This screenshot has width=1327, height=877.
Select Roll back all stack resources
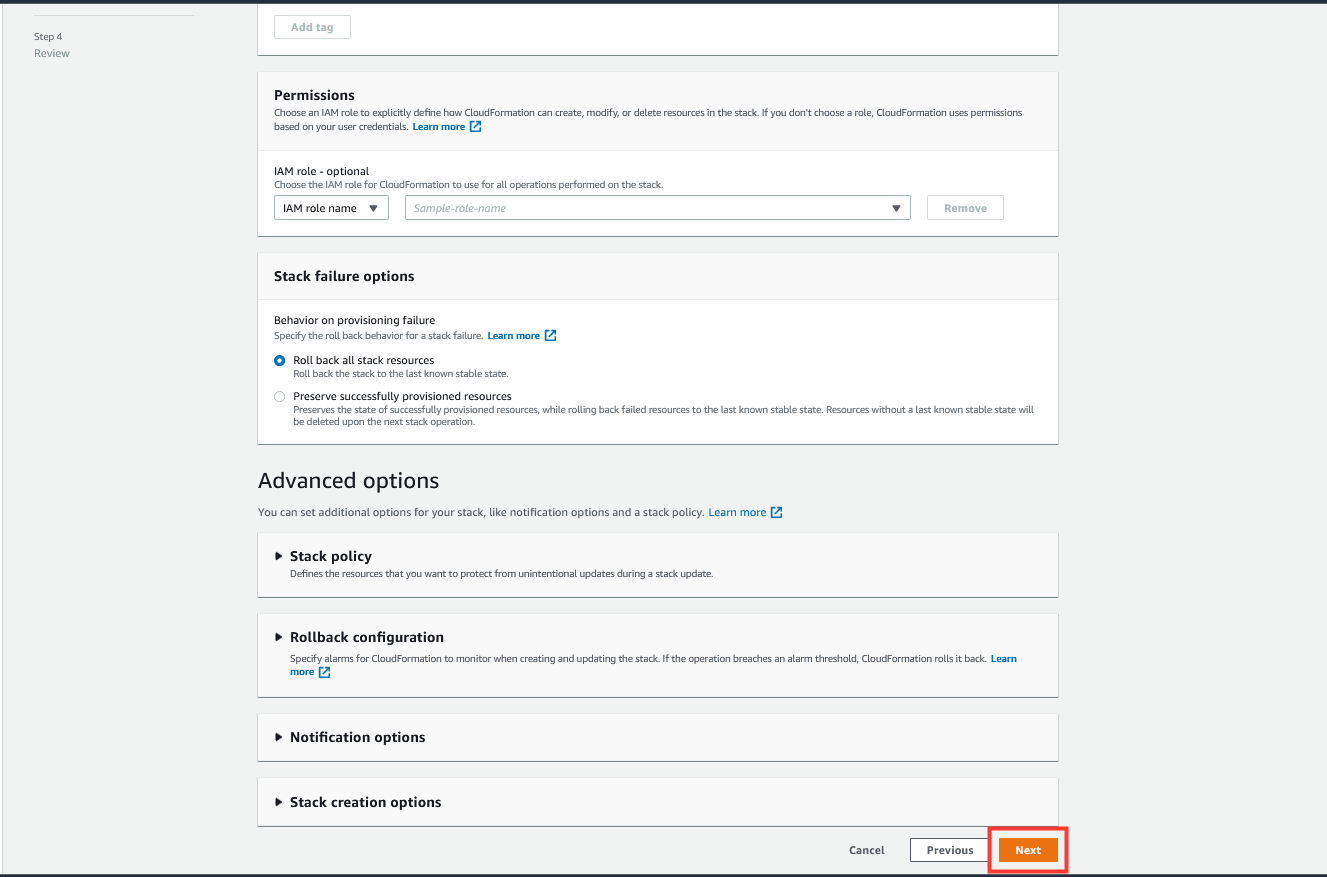[x=280, y=360]
